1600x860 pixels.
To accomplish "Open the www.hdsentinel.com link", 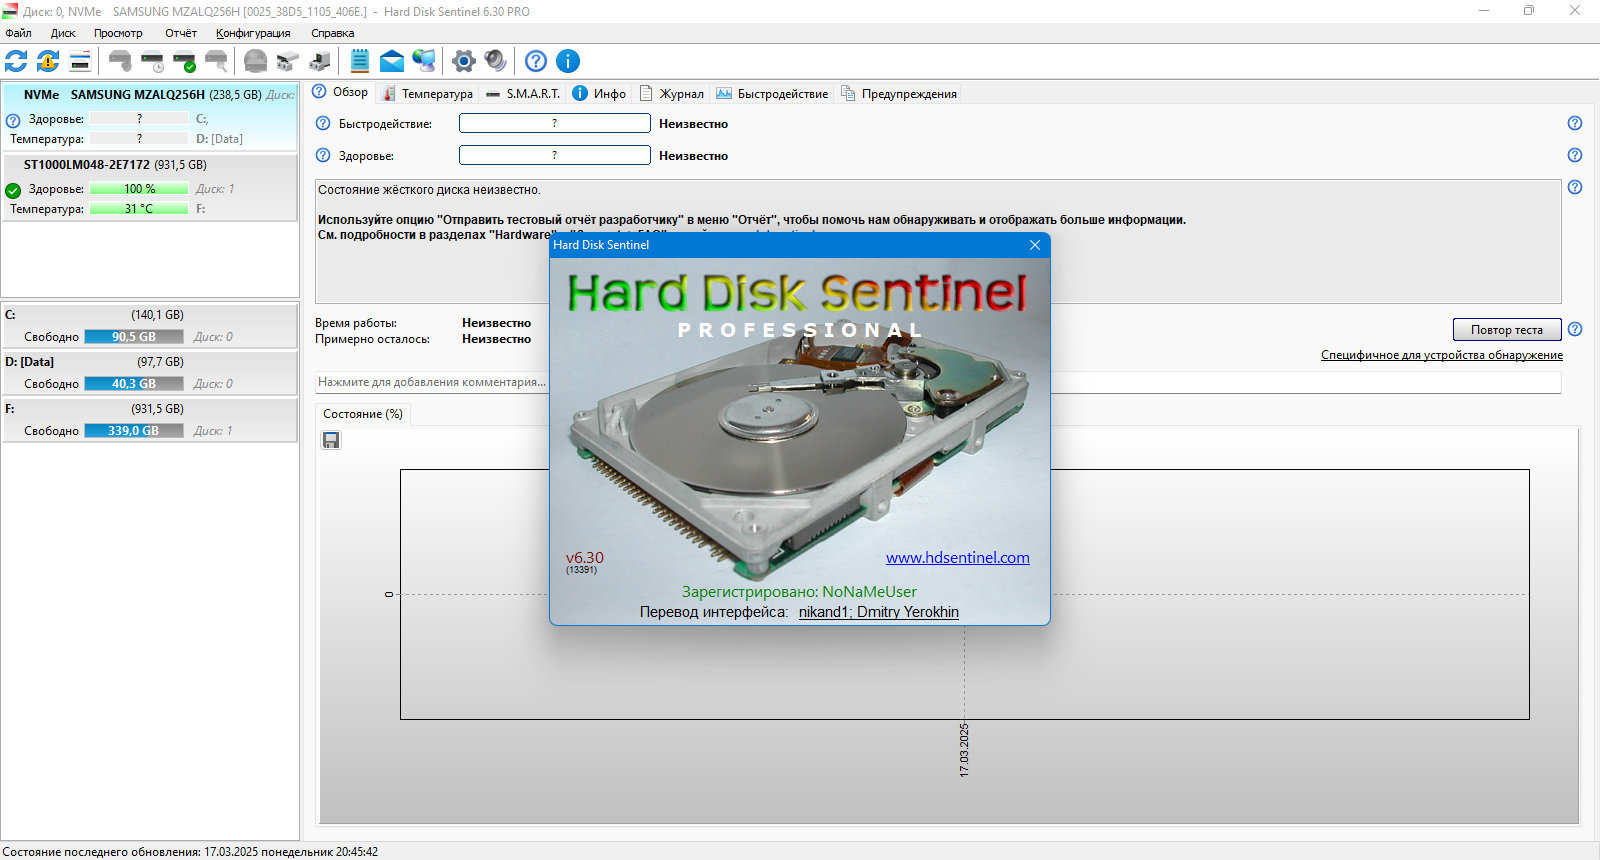I will (x=957, y=558).
